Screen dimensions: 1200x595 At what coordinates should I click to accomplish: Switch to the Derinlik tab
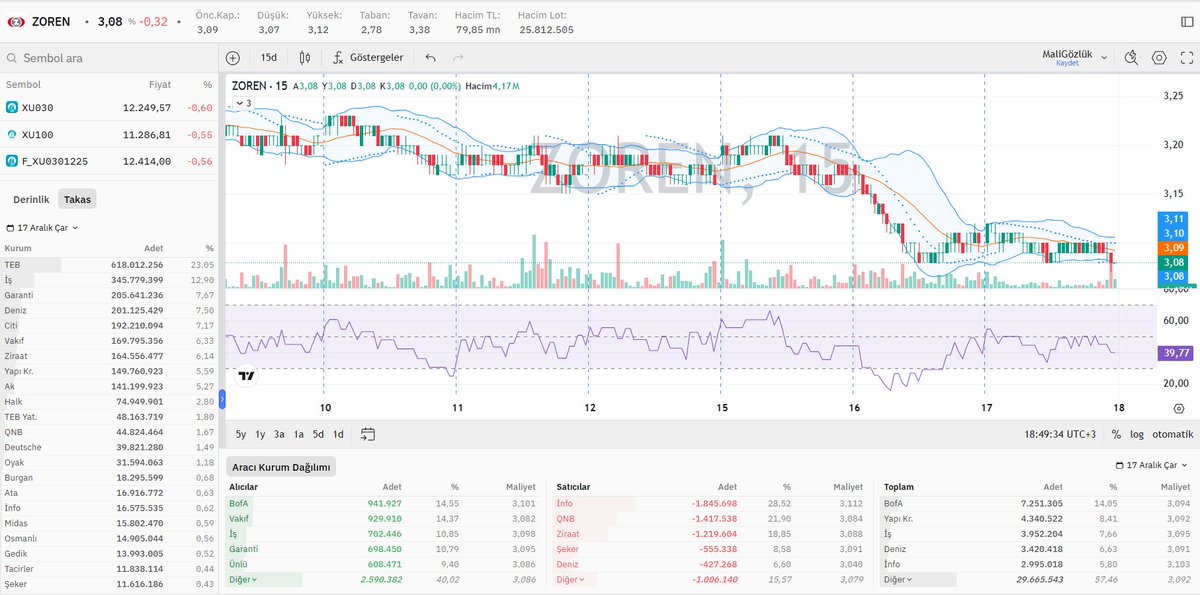point(30,199)
